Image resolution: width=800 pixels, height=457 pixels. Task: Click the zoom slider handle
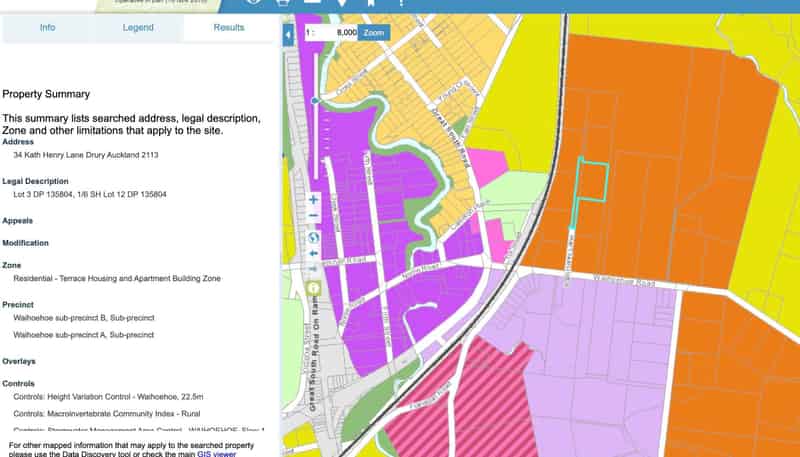[x=315, y=101]
